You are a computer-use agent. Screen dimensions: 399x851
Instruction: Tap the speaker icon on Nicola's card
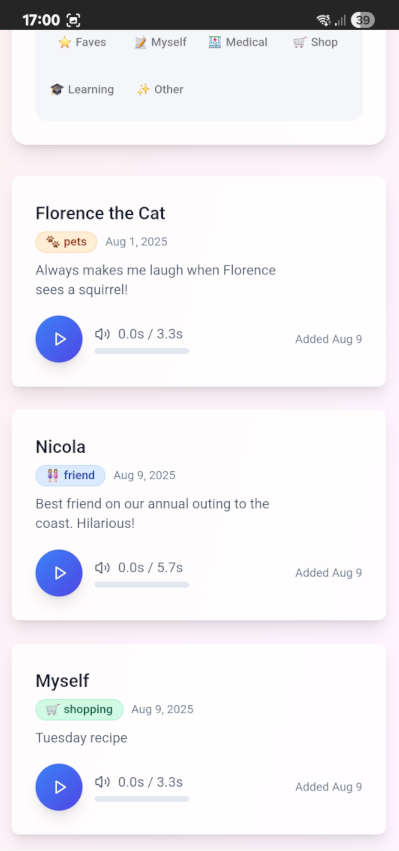102,568
